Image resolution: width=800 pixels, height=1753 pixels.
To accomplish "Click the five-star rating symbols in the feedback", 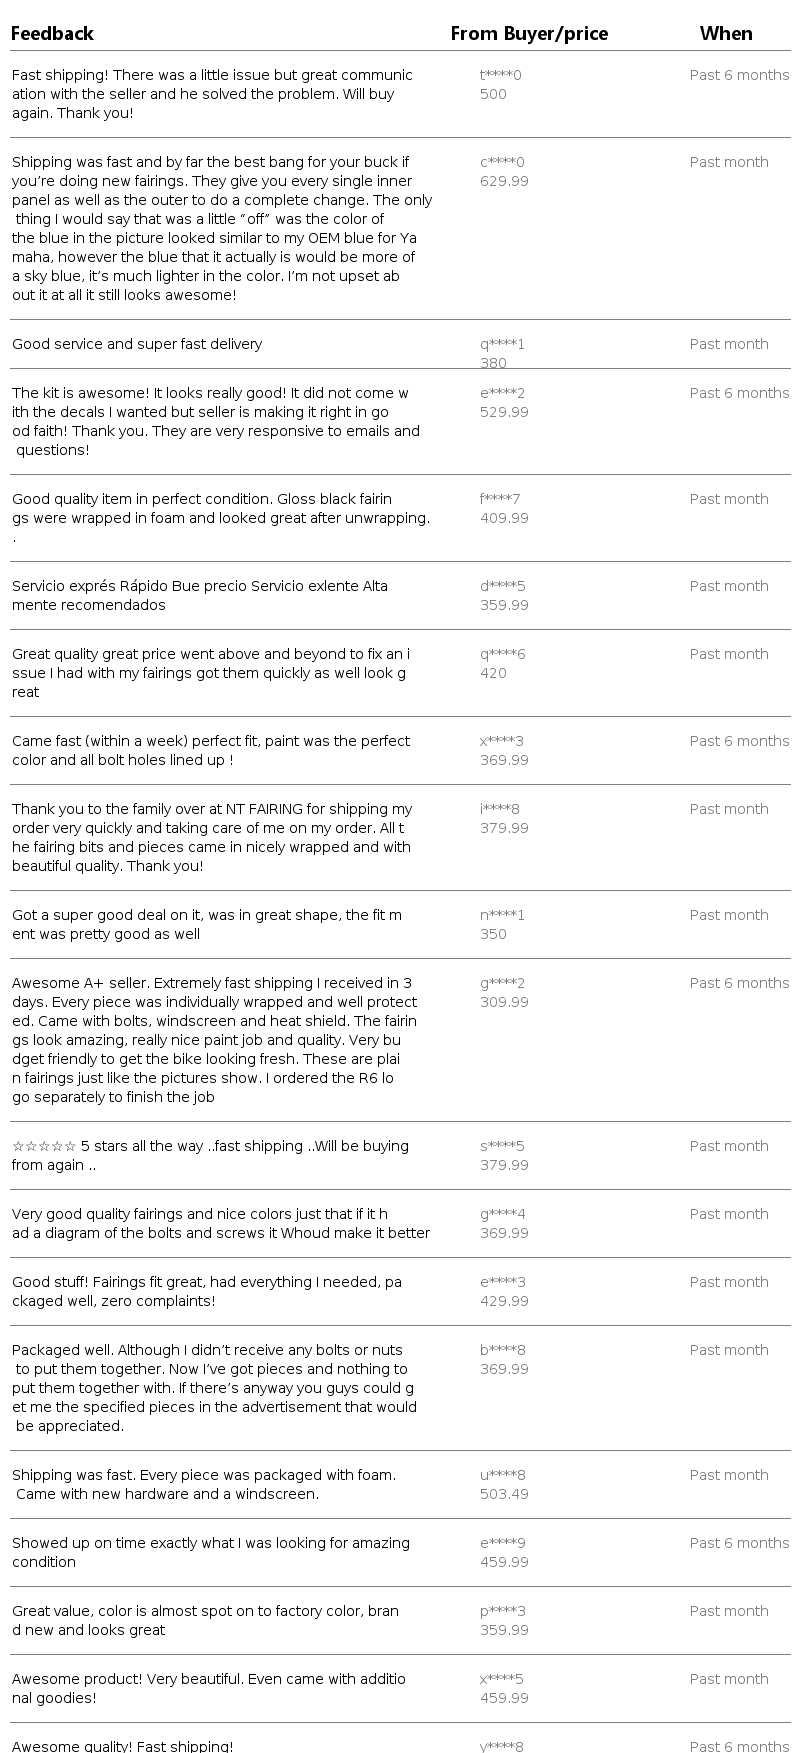I will [44, 1146].
